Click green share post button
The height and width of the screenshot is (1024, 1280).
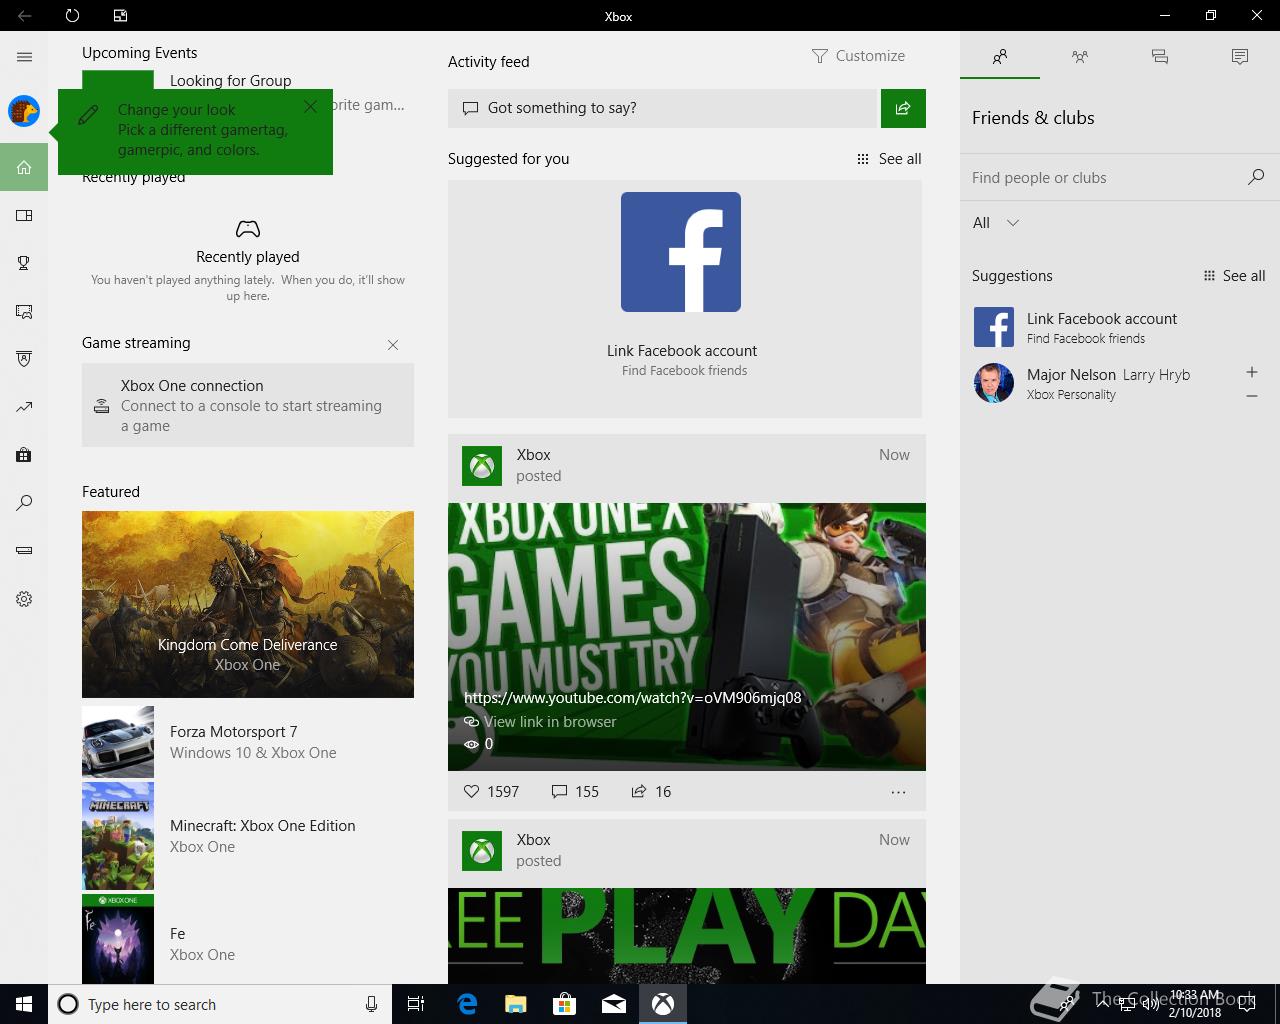(903, 108)
